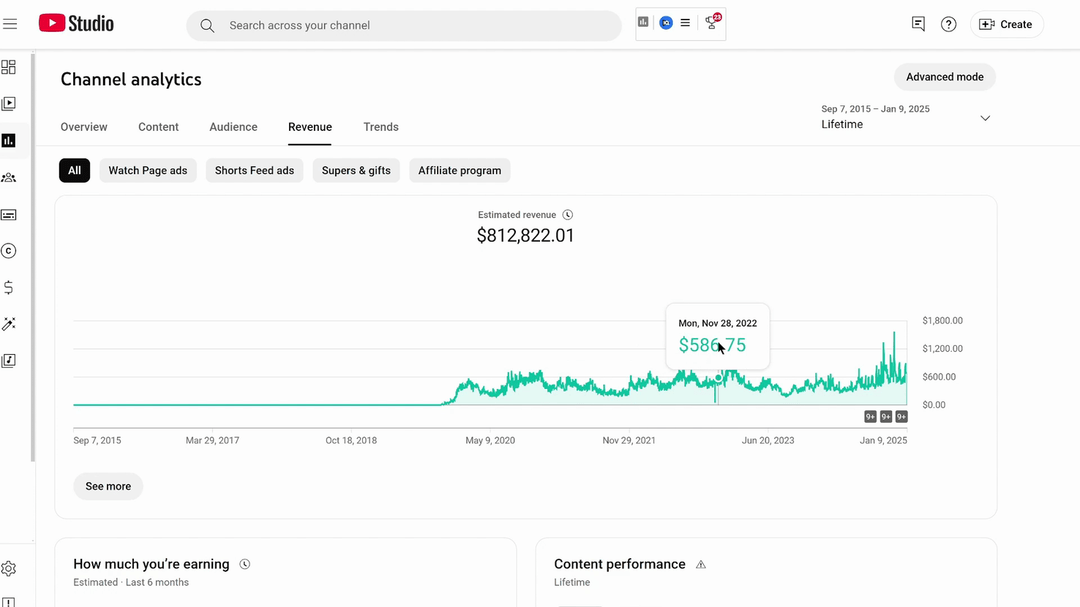The image size is (1080, 607).
Task: Select the Shorts Feed ads filter chip
Action: 254,170
